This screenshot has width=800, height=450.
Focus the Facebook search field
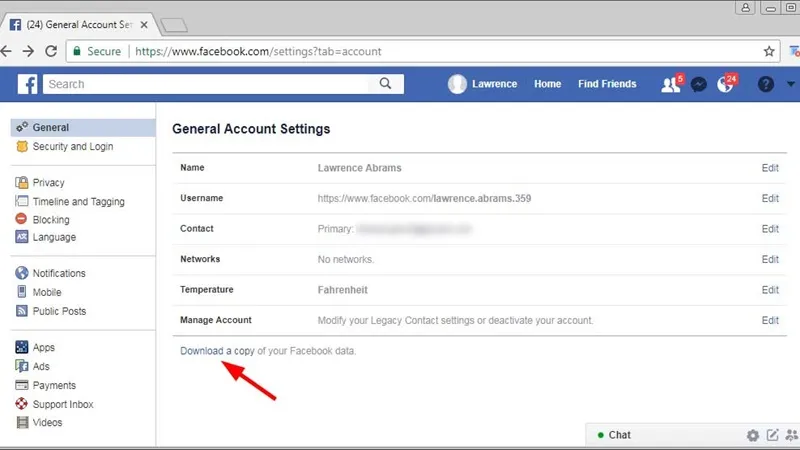(206, 84)
